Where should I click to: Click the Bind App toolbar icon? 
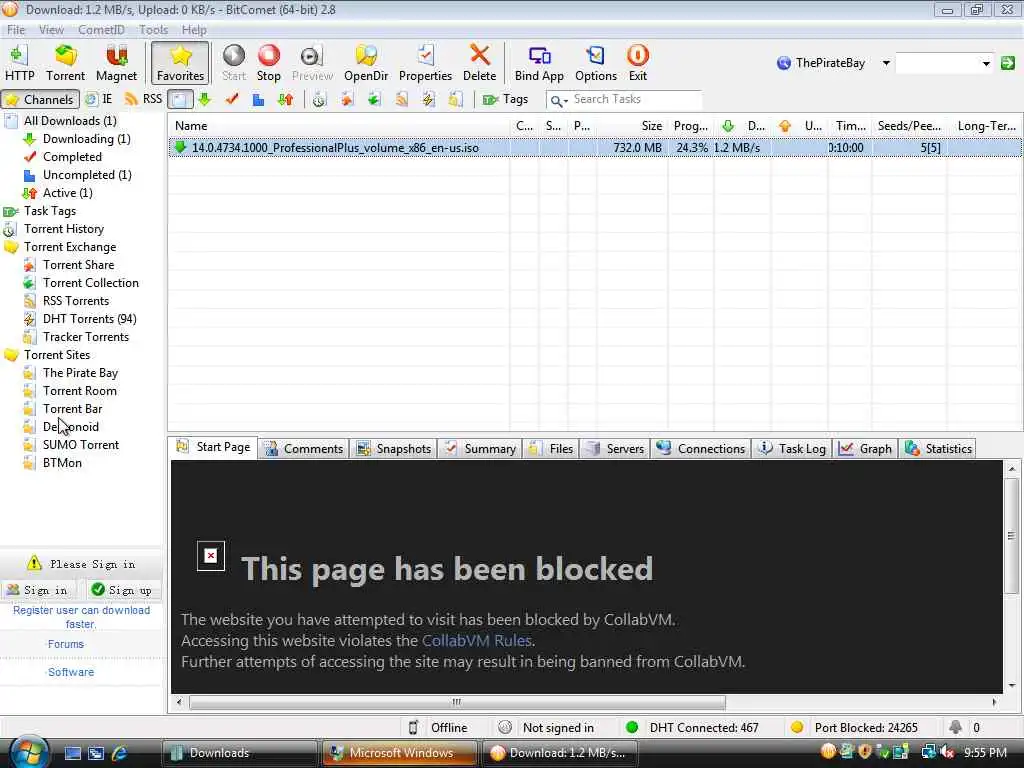pyautogui.click(x=539, y=63)
